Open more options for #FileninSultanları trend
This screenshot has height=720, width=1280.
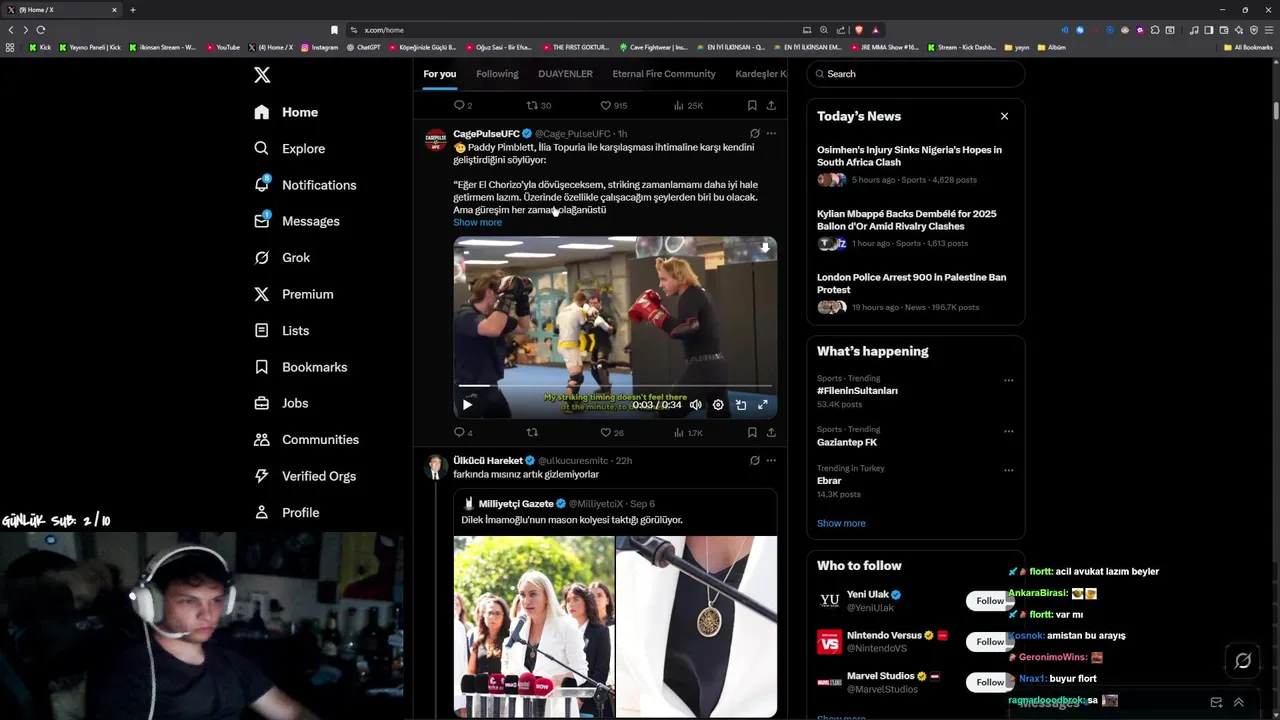(1008, 380)
